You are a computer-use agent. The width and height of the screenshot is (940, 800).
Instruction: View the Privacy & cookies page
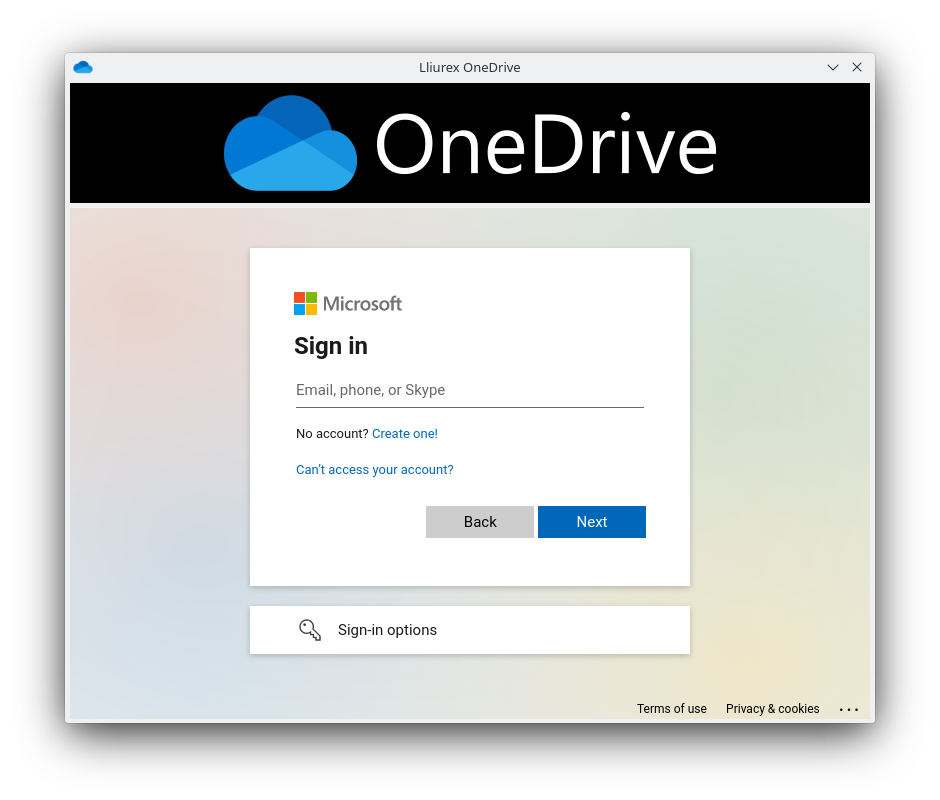coord(772,709)
